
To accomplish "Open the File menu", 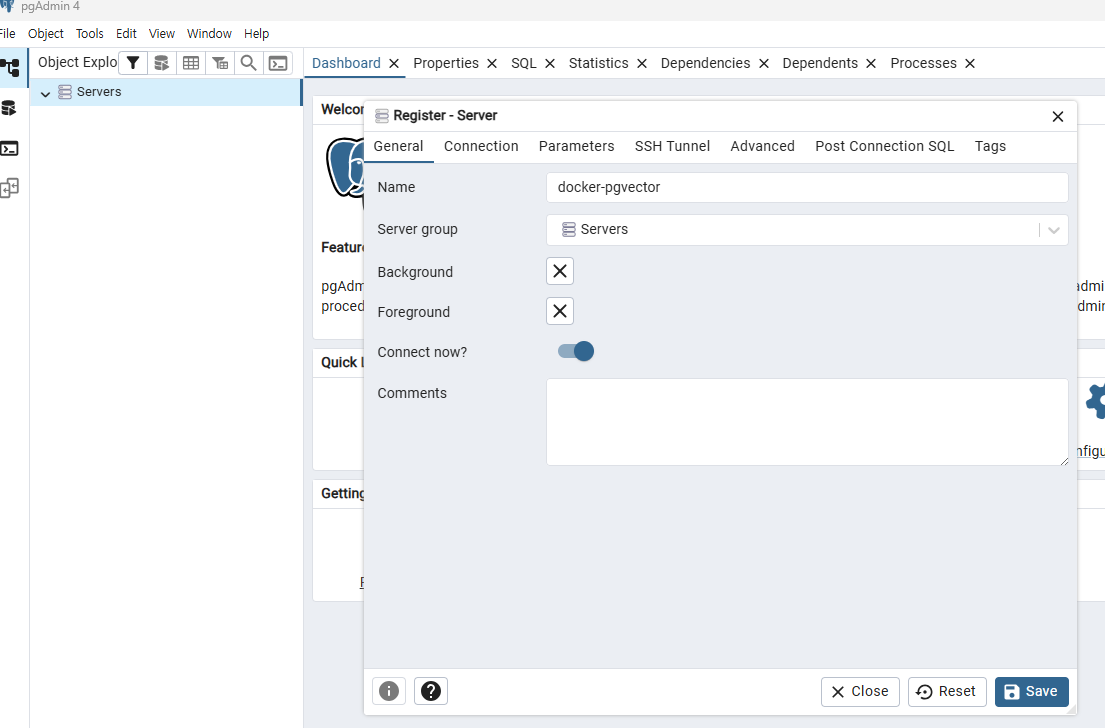I will [x=8, y=34].
